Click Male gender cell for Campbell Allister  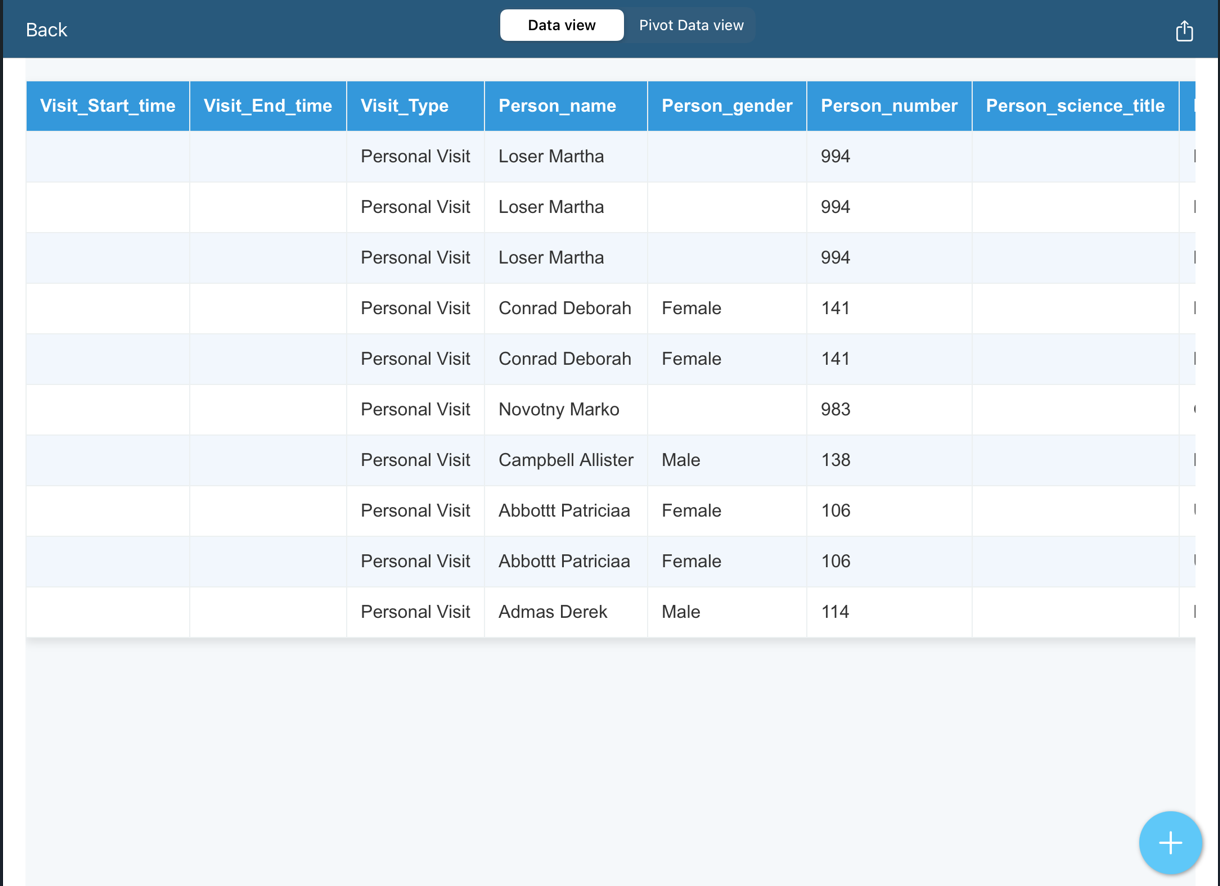pyautogui.click(x=681, y=460)
